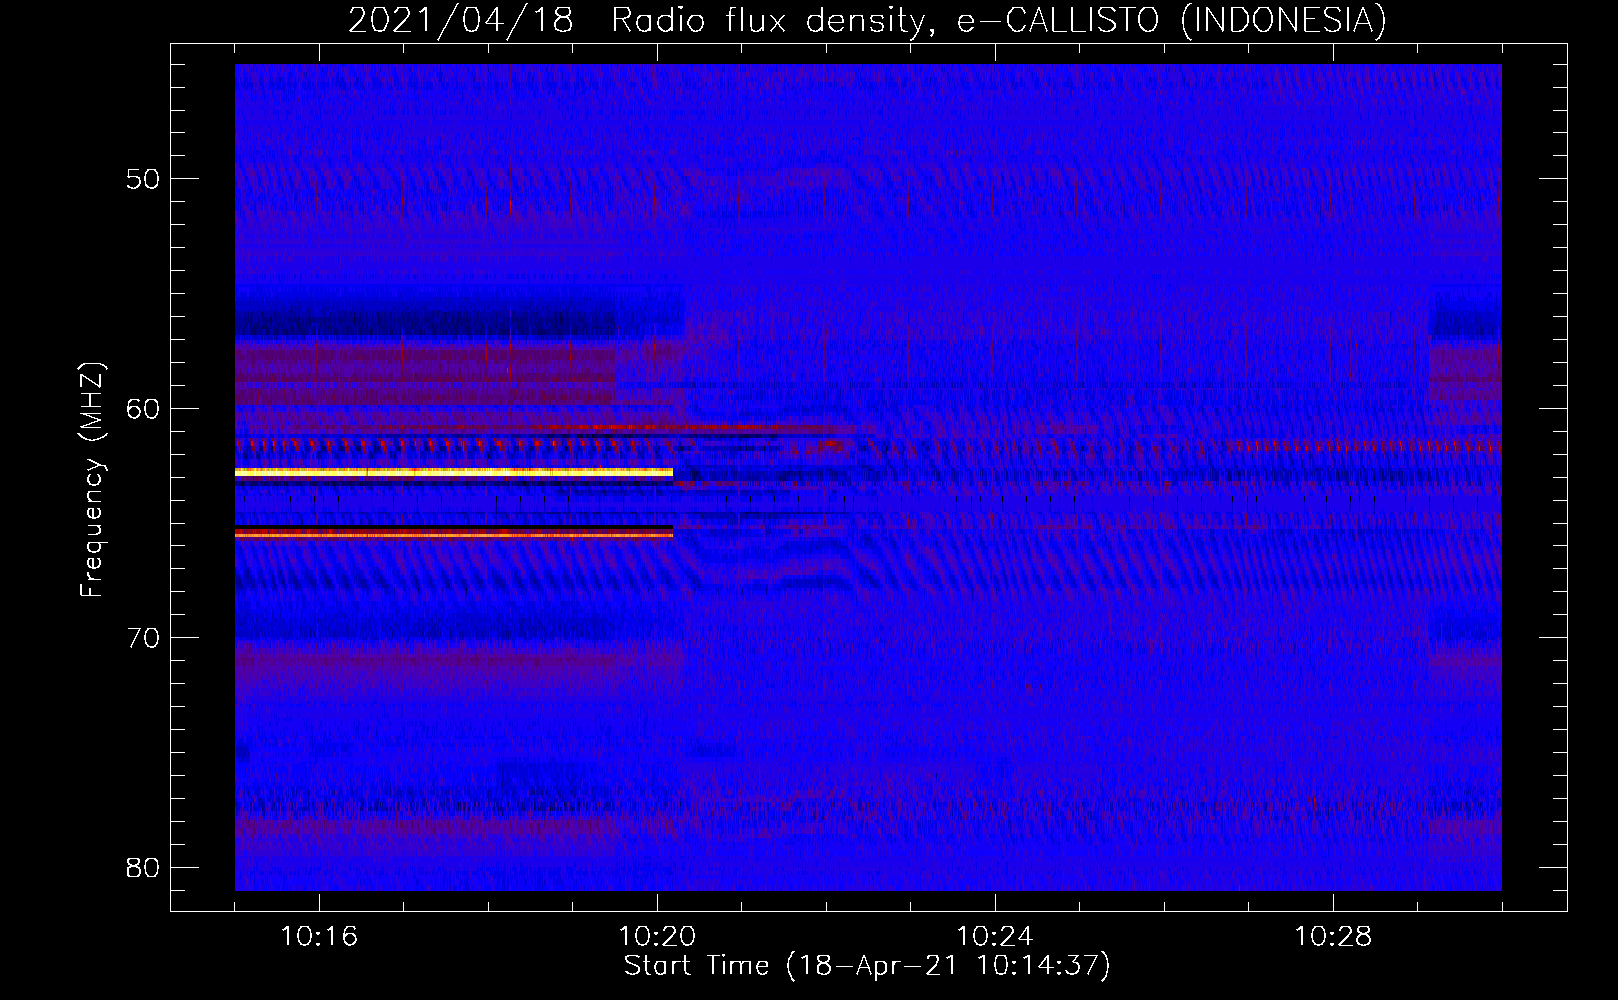Click the '10:20' time axis label
Viewport: 1618px width, 1000px height.
[657, 936]
